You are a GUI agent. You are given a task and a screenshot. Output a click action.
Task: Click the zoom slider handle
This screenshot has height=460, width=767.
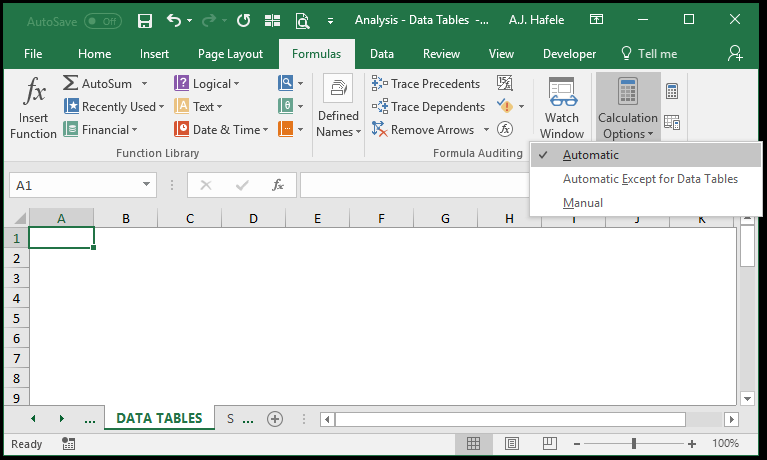coord(634,444)
